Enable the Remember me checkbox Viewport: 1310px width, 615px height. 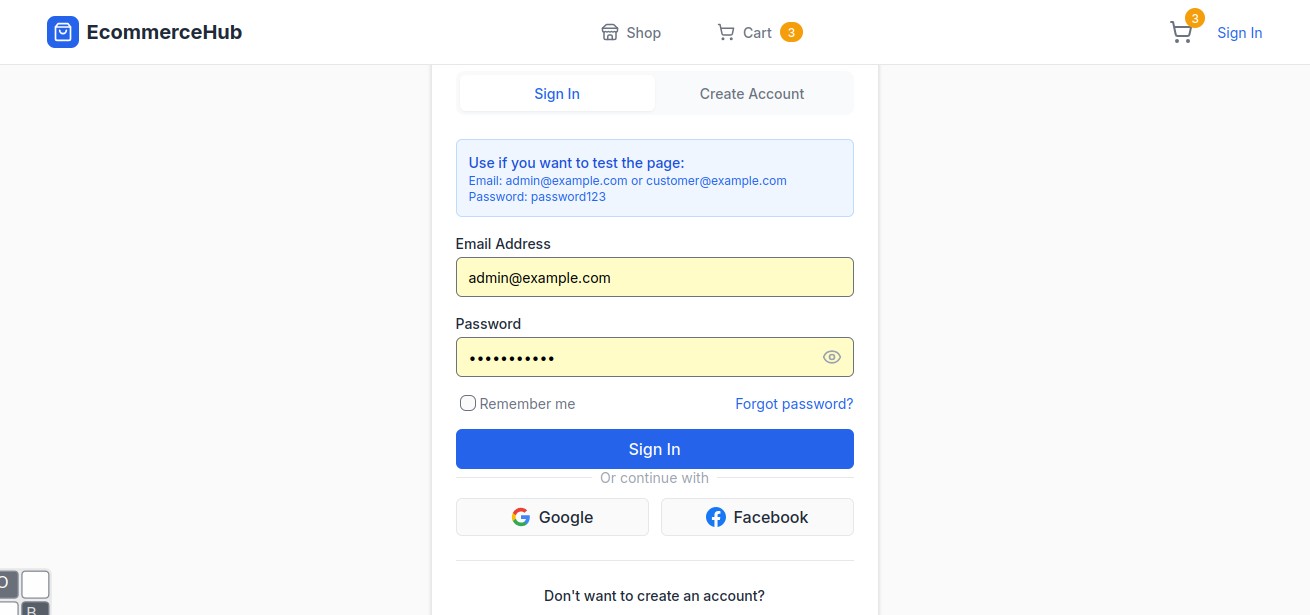(468, 404)
